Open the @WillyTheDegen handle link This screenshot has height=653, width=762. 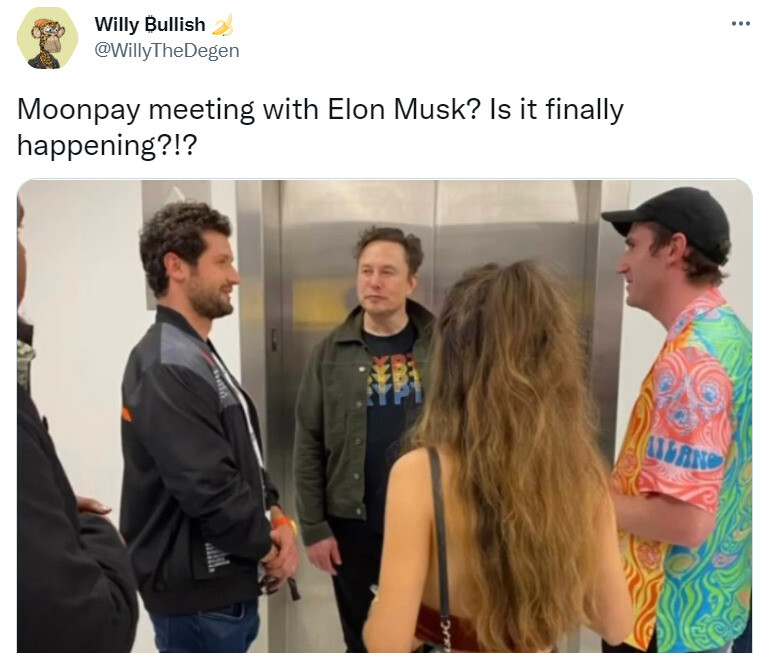click(x=167, y=50)
